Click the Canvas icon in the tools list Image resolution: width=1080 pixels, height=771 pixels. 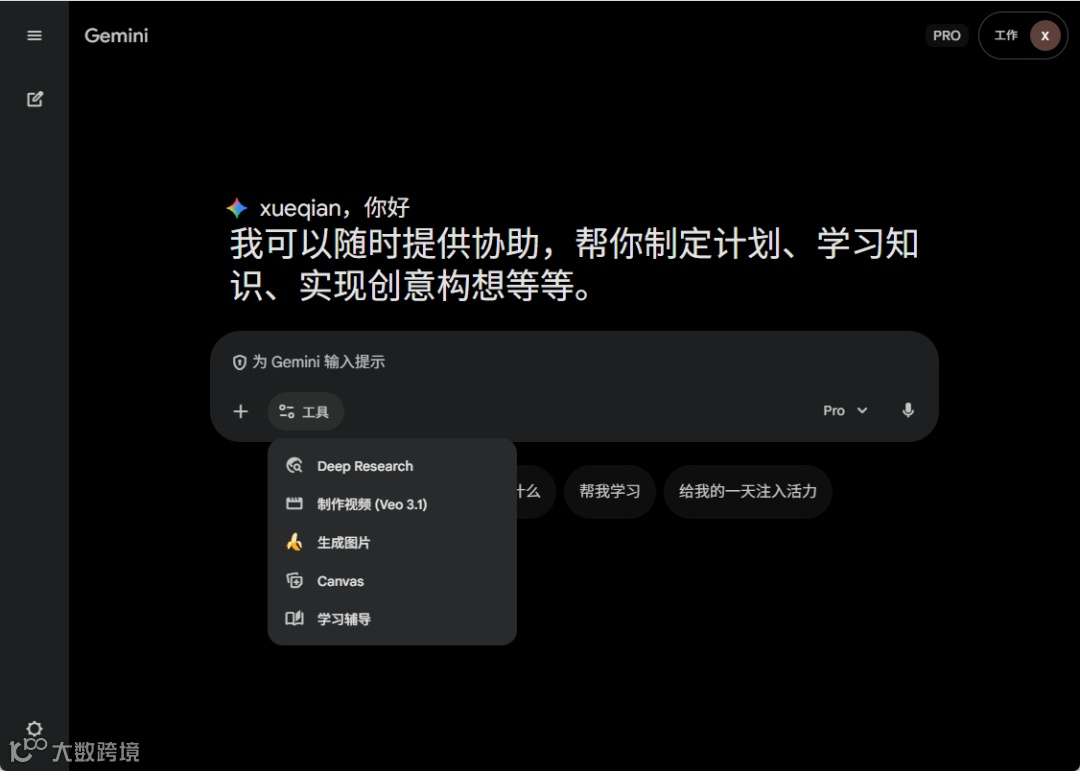294,581
